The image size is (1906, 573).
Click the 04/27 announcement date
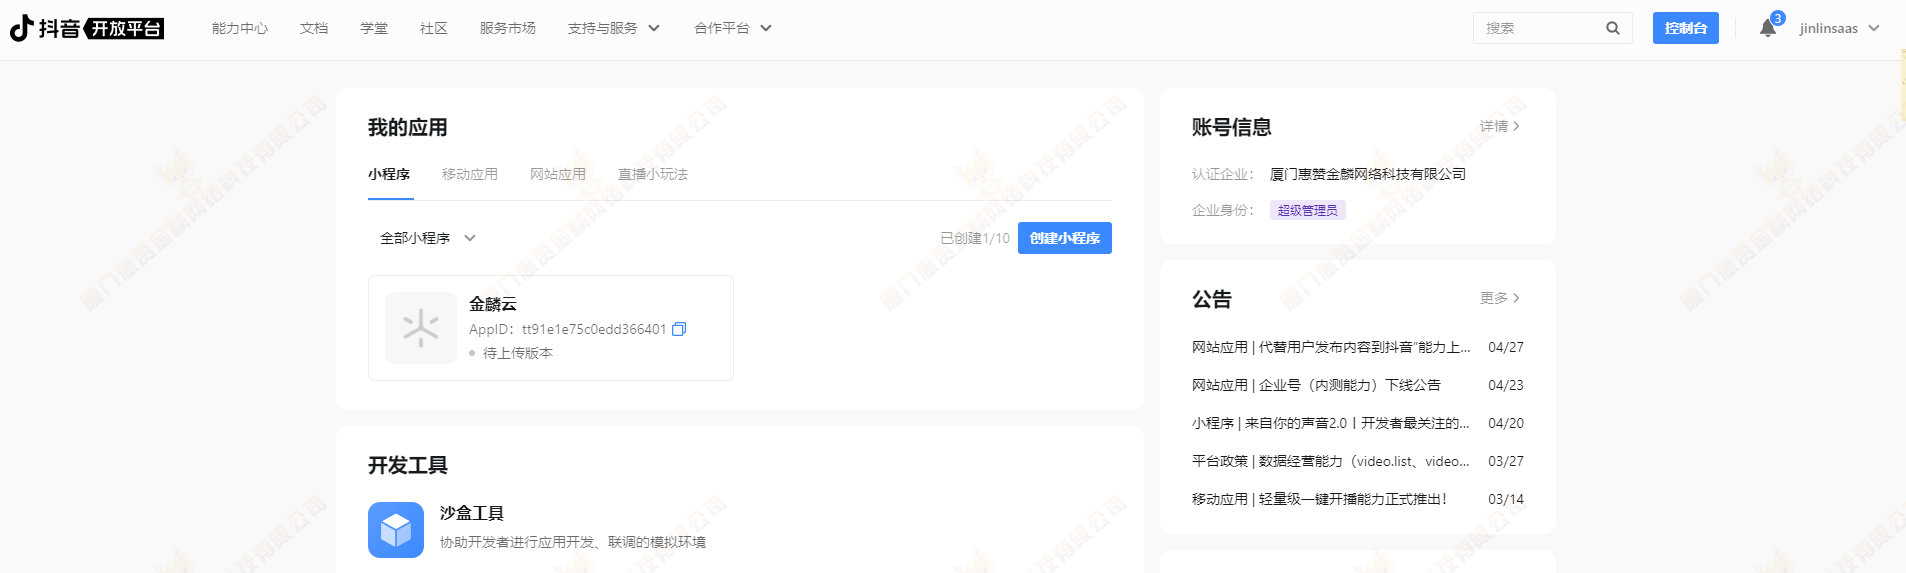[1506, 347]
